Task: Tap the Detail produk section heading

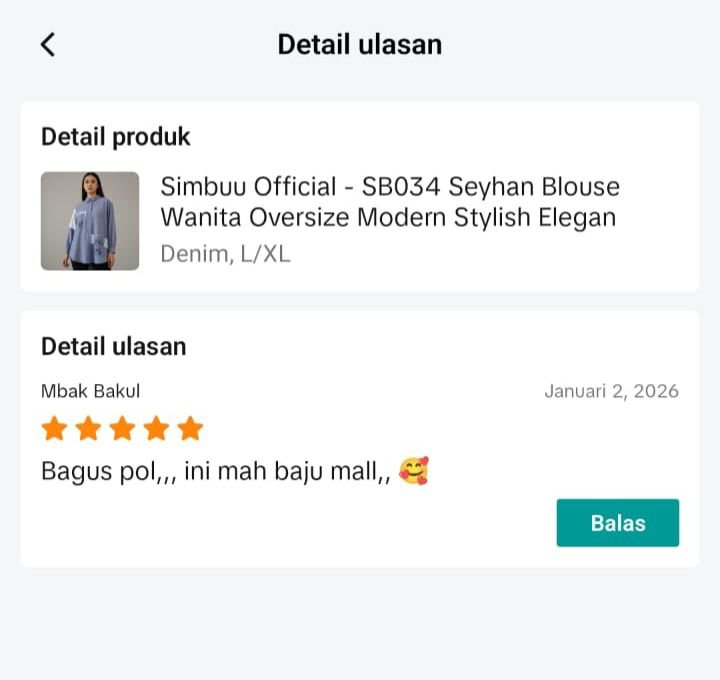Action: (x=116, y=137)
